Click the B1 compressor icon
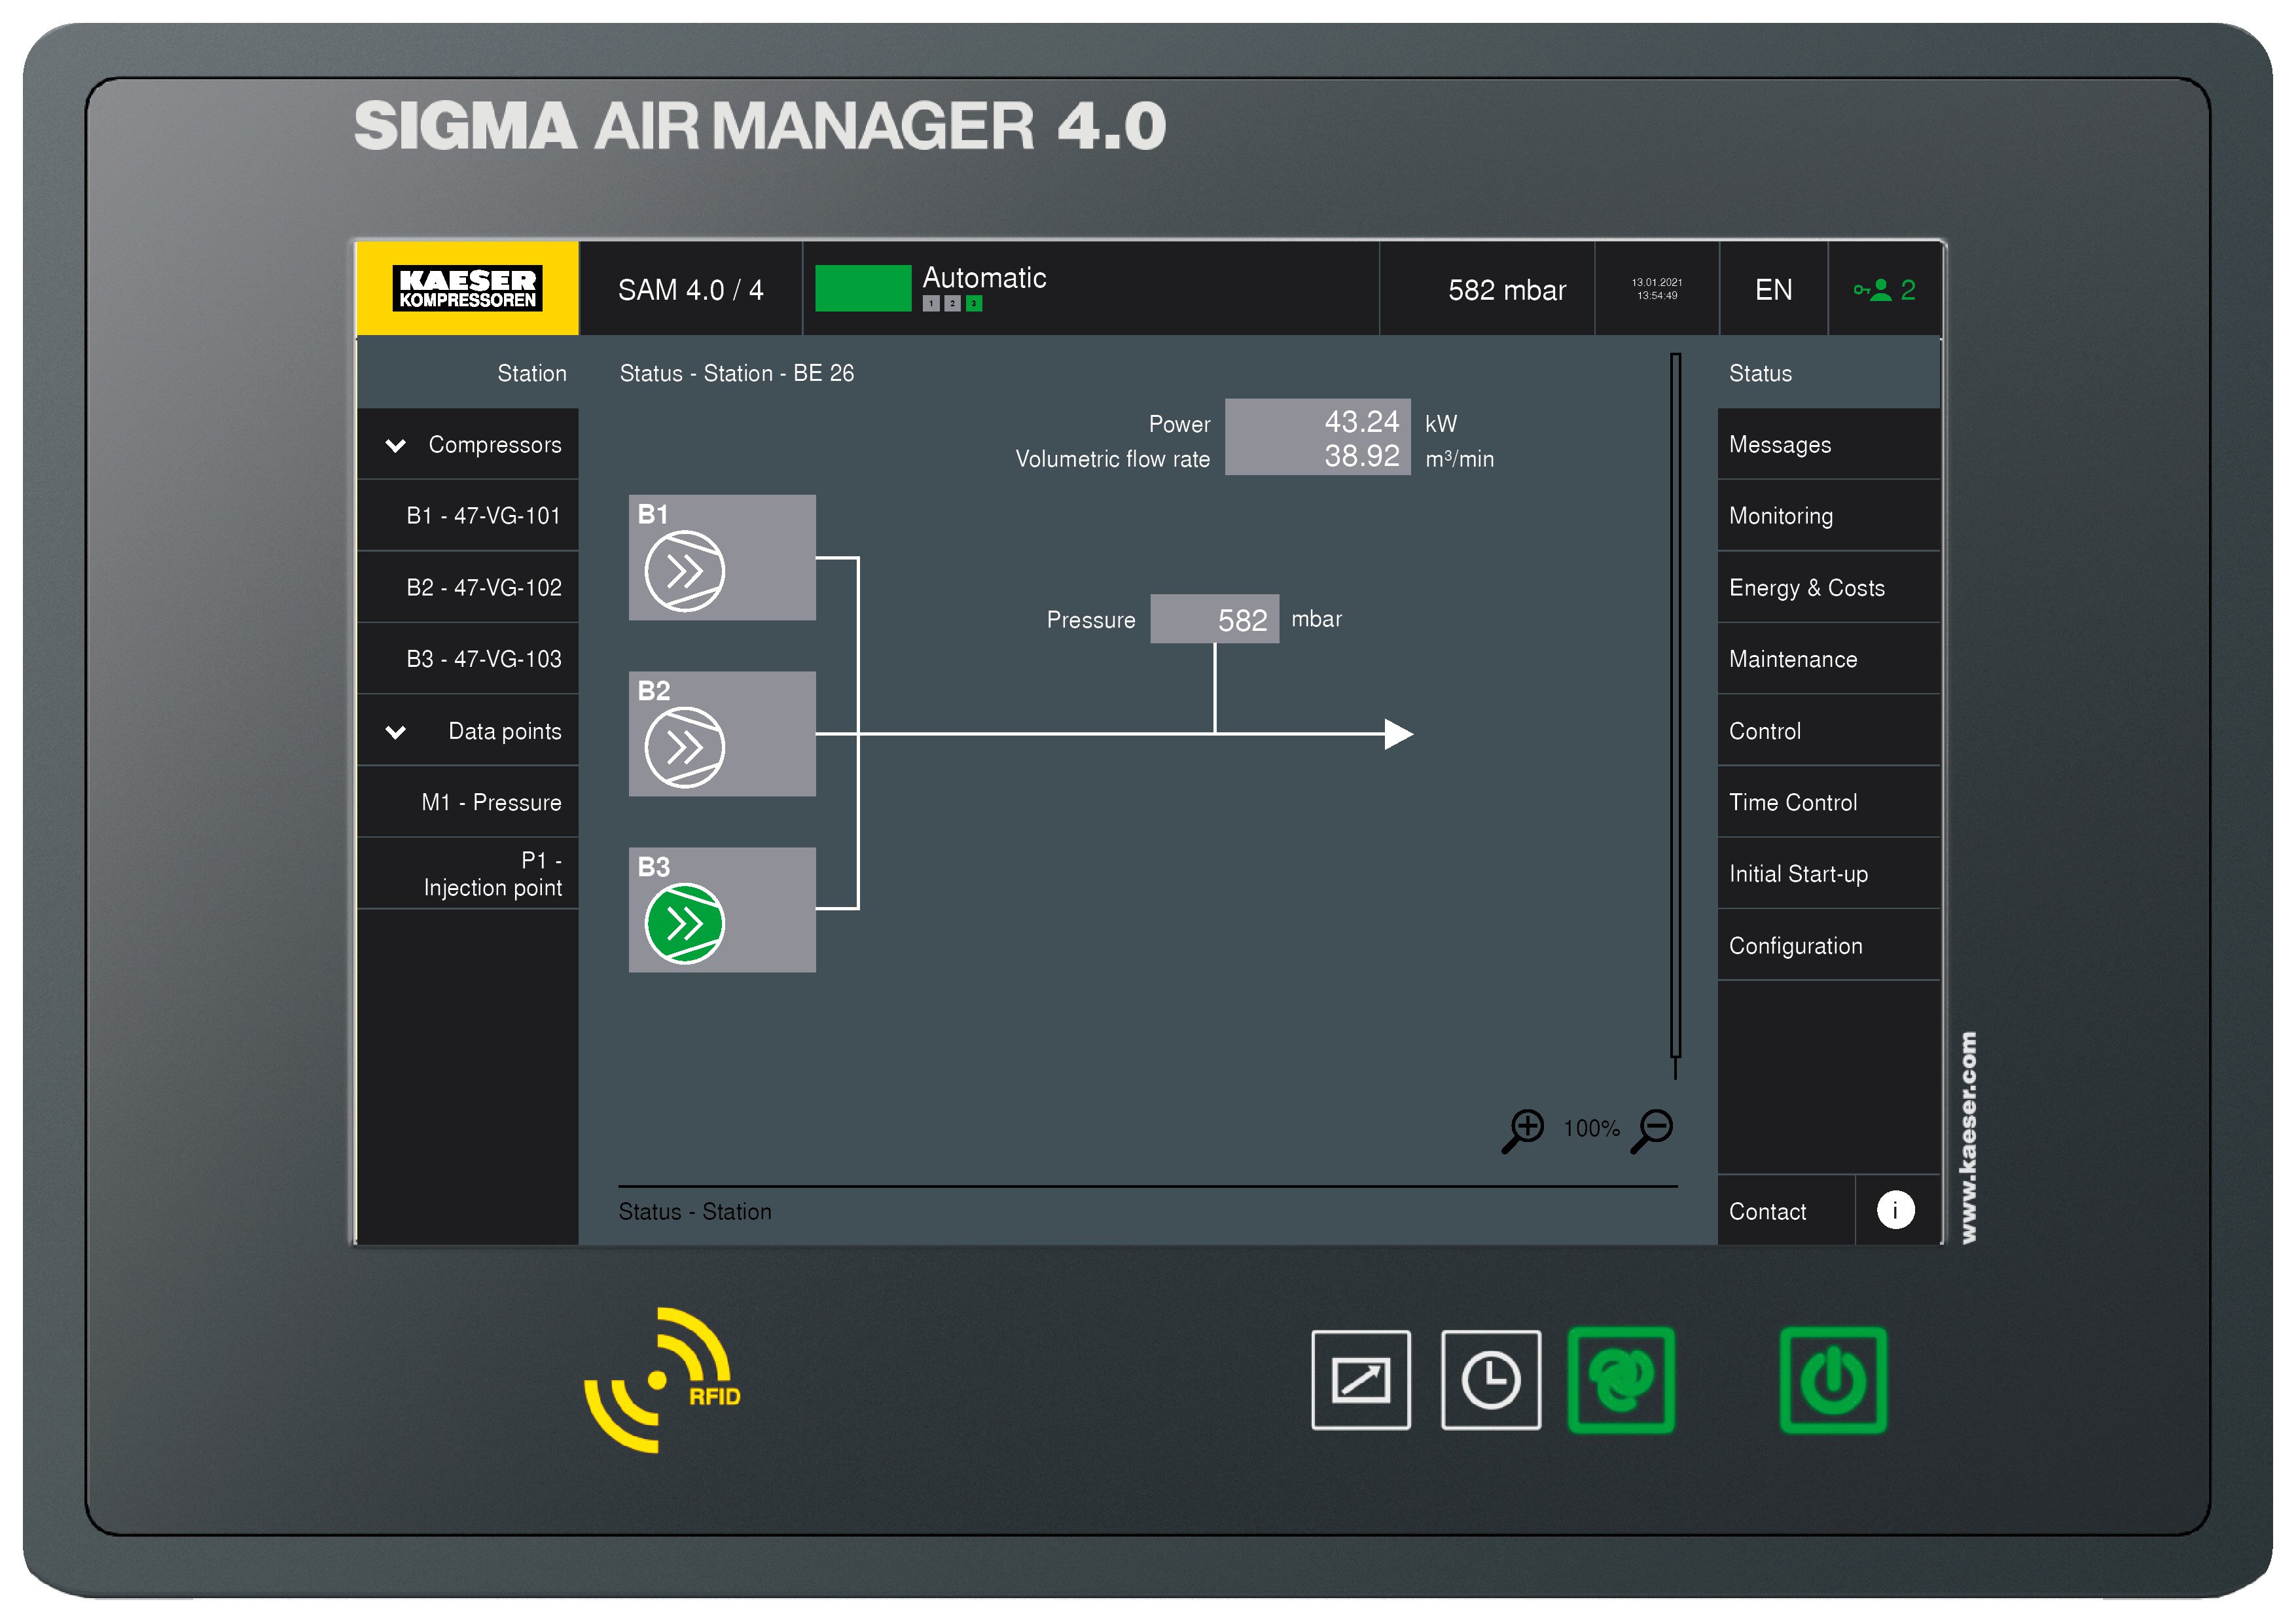This screenshot has width=2296, height=1623. click(x=684, y=571)
